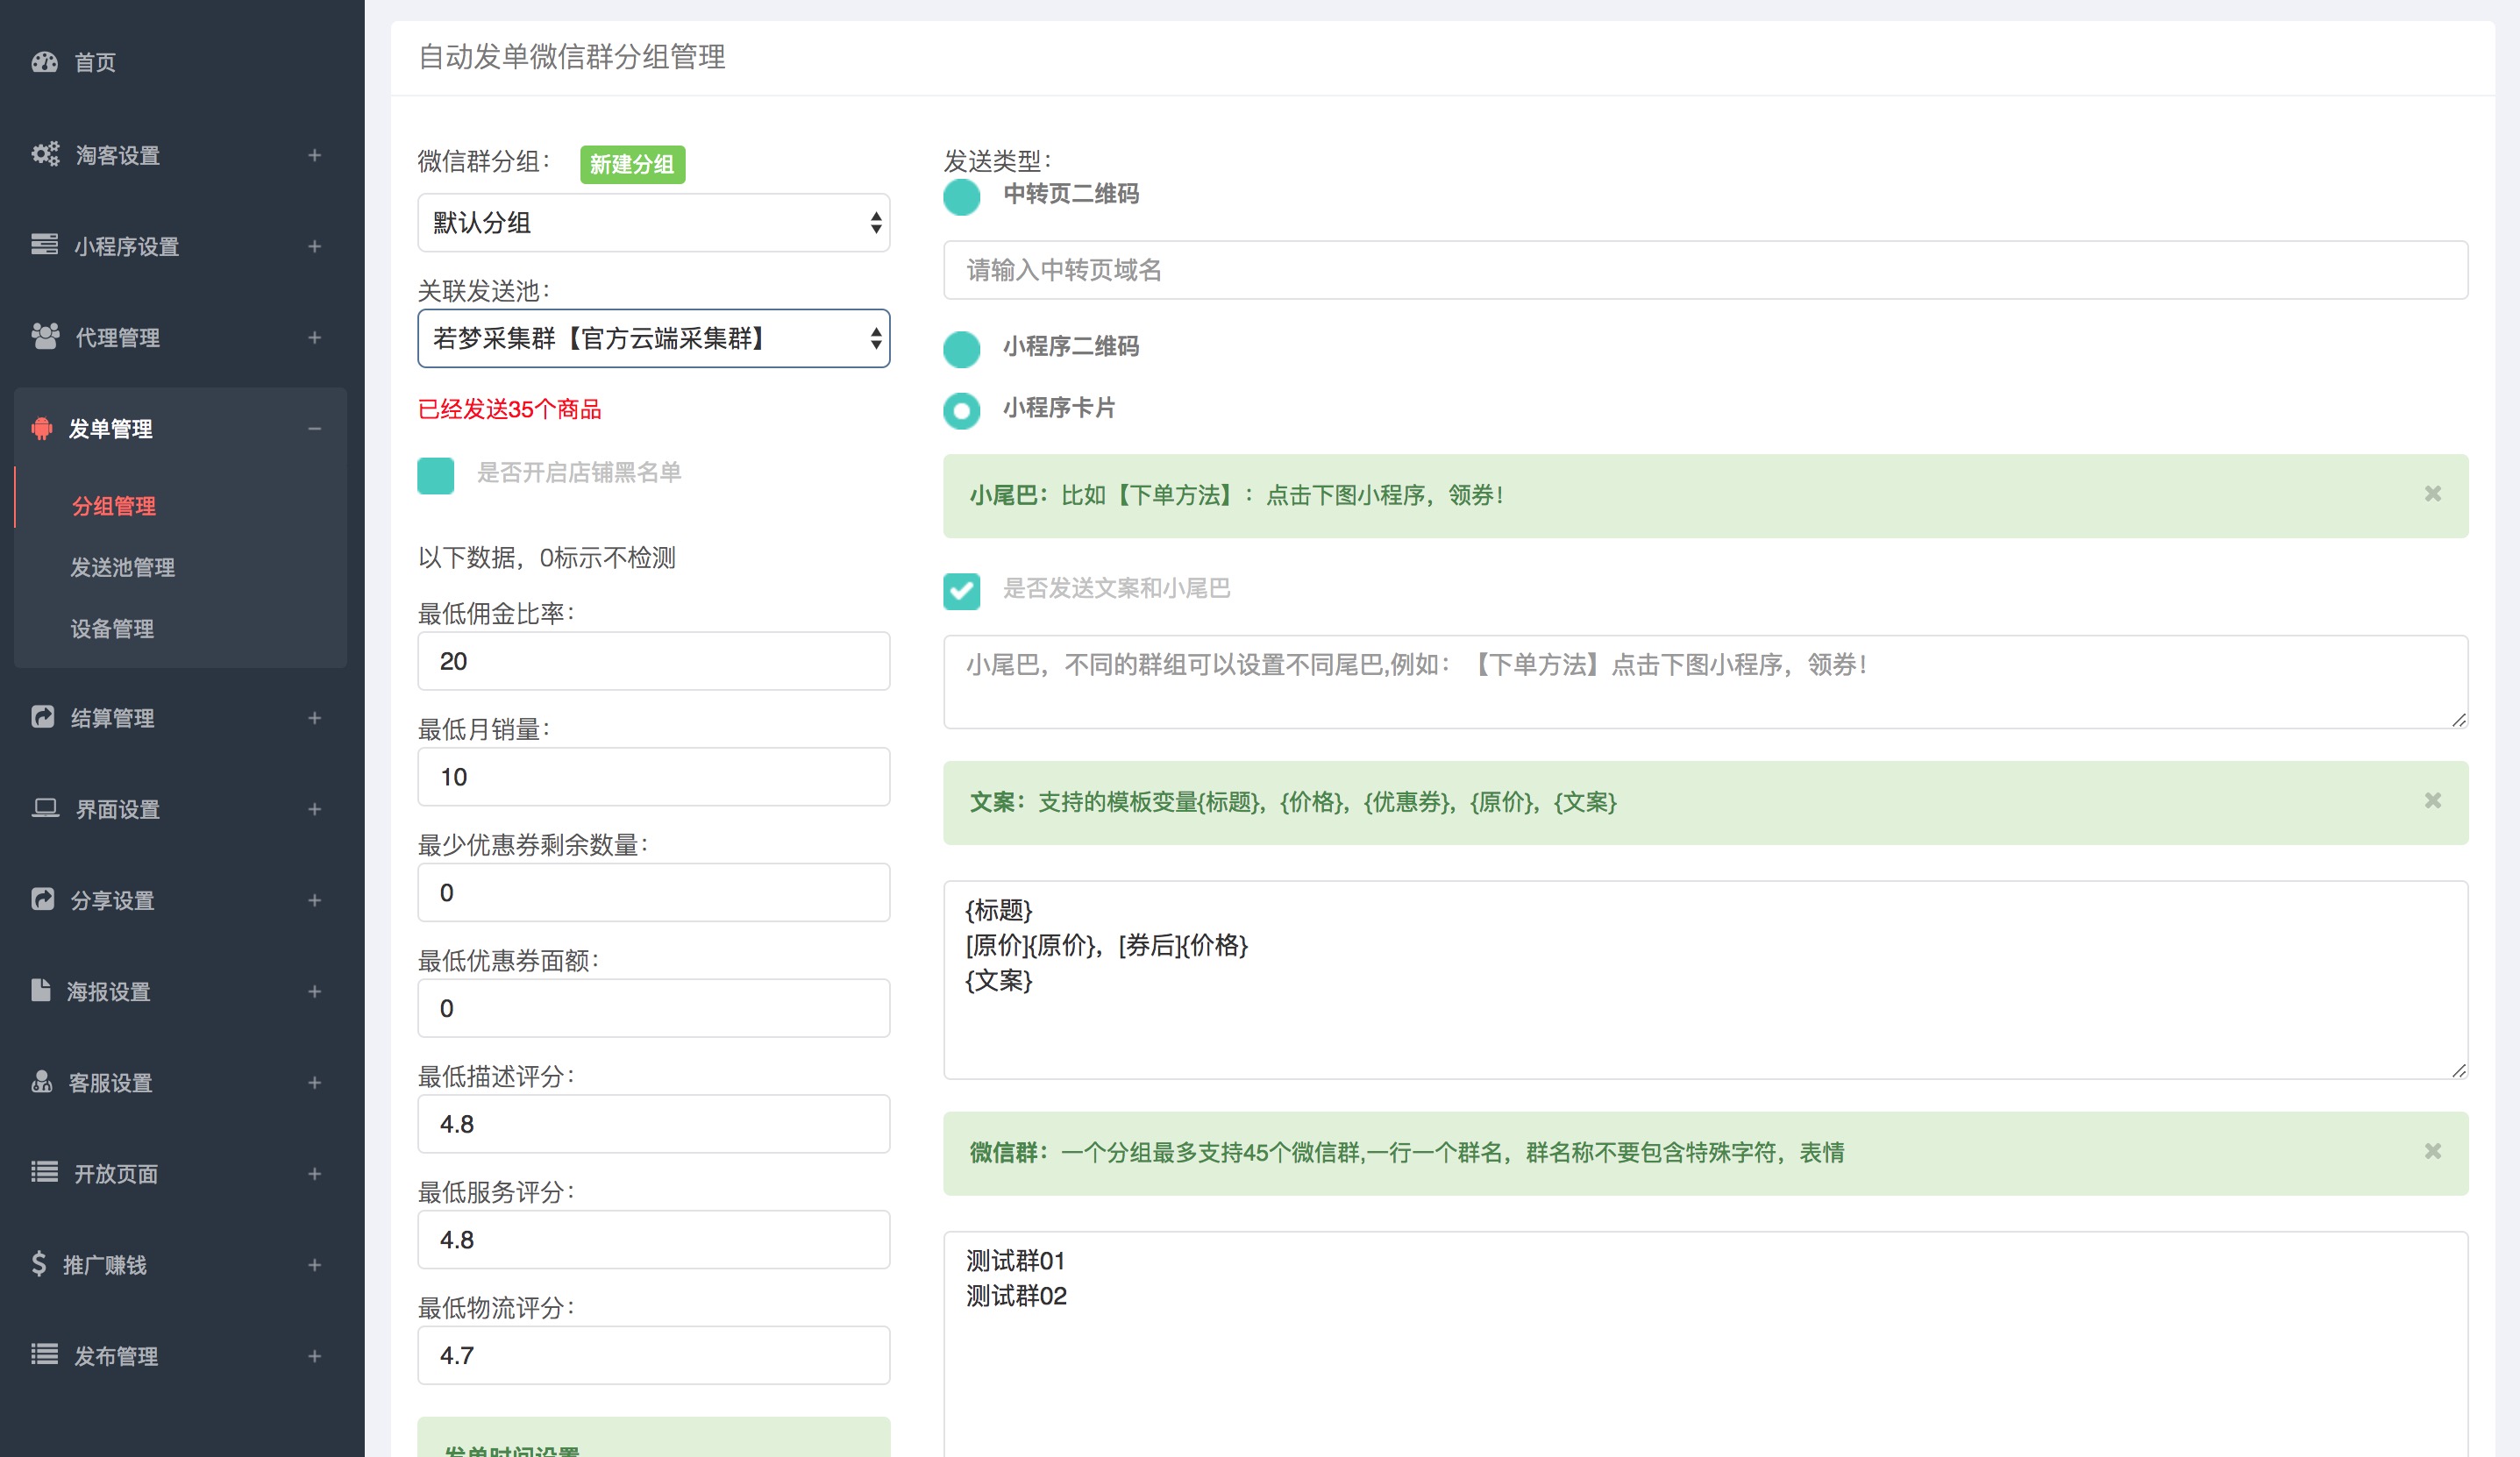Screen dimensions: 2520x1457
Task: Click the android icon beside 发单管理
Action: [42, 428]
